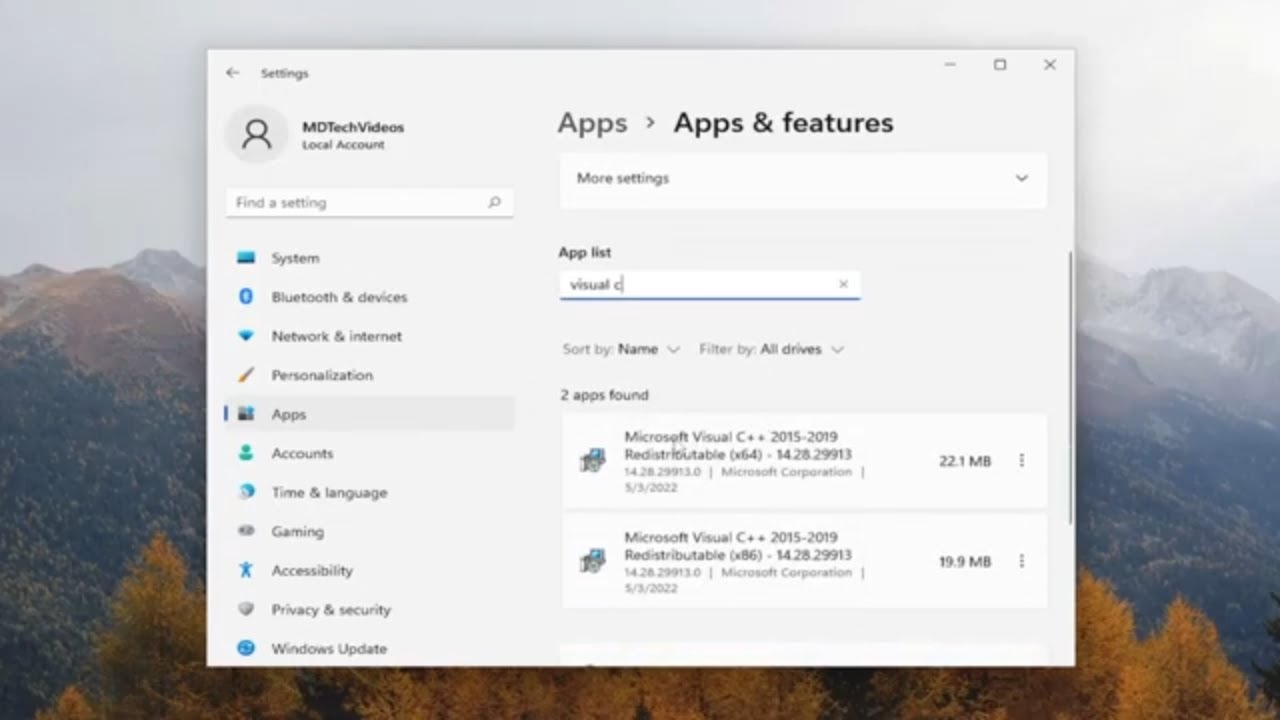Maximize the Settings window
Screen dimensions: 1280x720
coord(999,65)
